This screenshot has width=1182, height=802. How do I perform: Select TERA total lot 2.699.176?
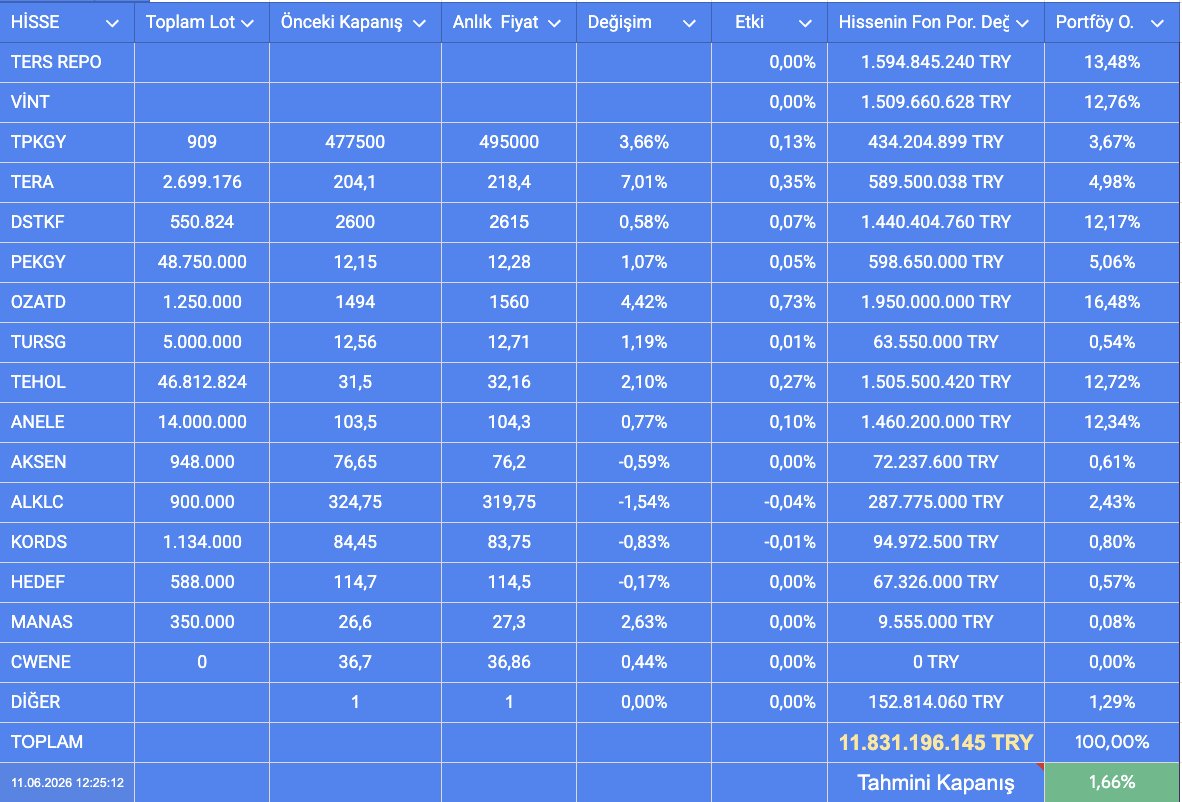[x=202, y=182]
